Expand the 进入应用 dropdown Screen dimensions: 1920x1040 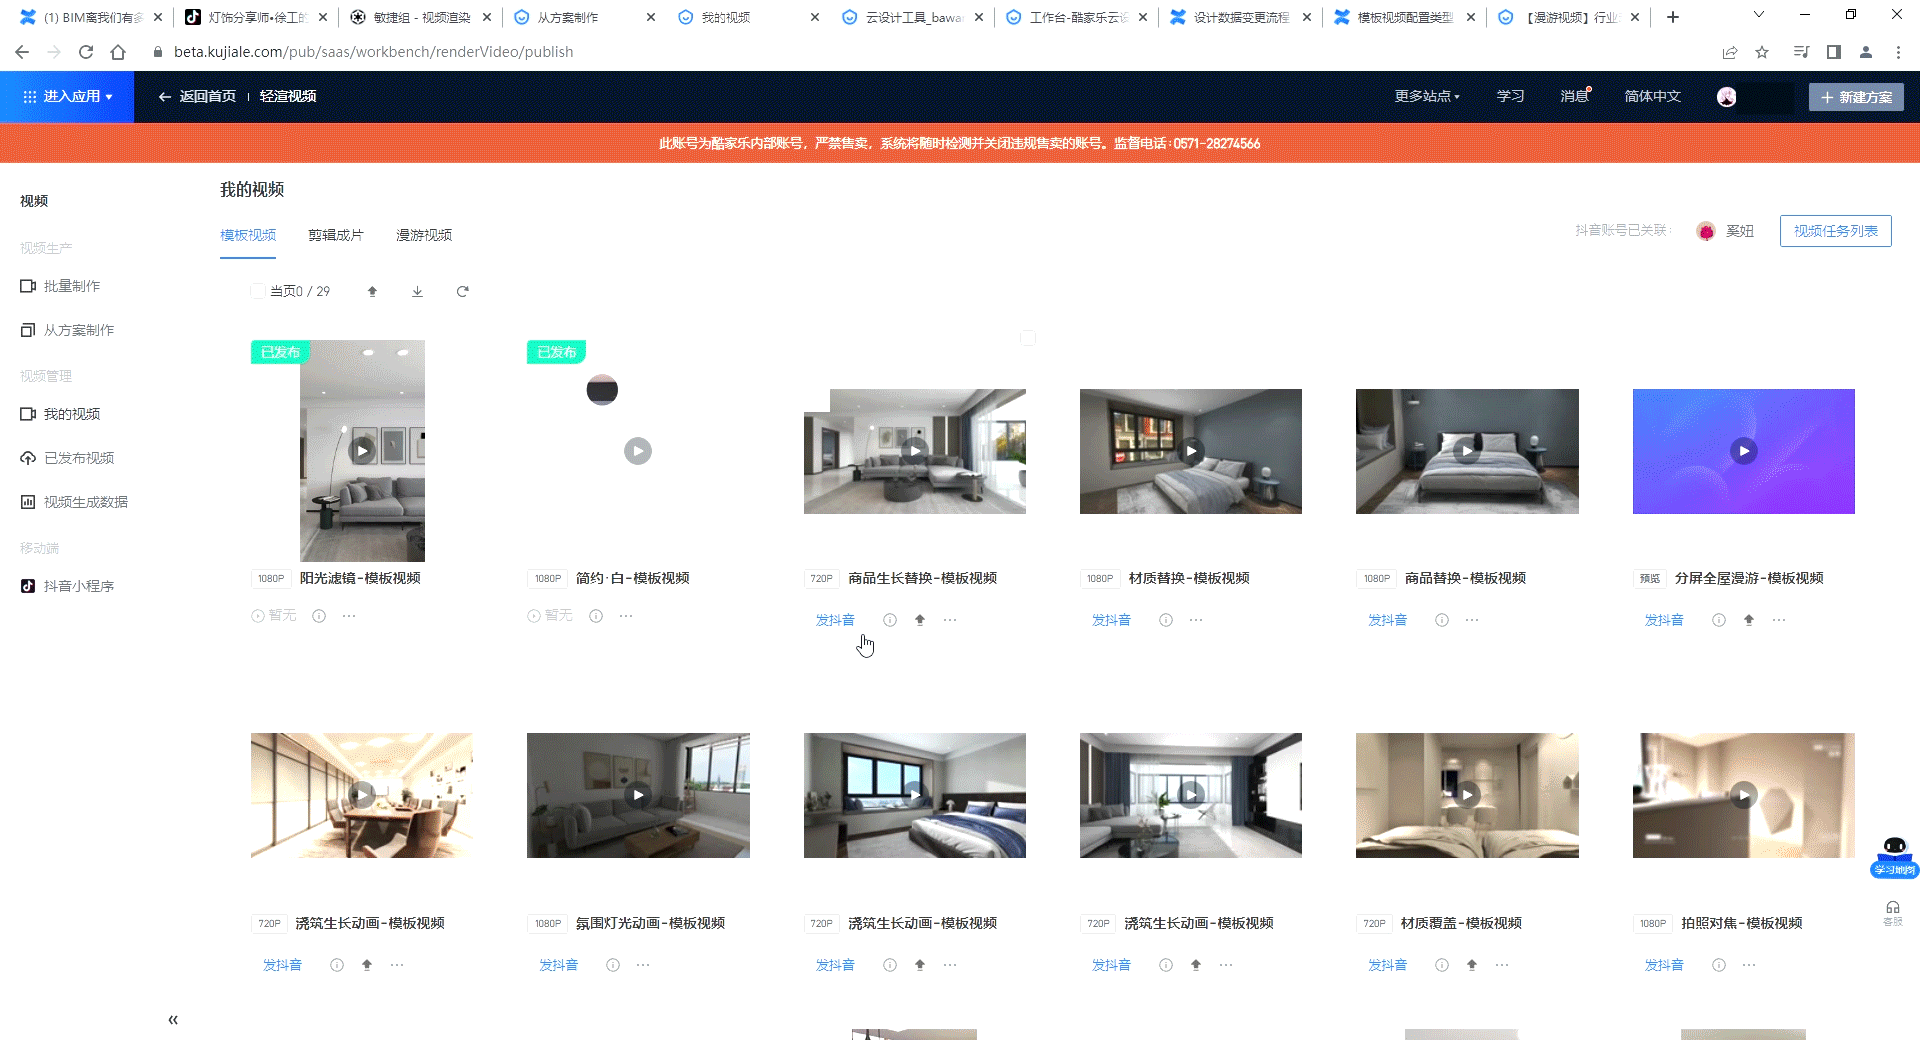click(x=68, y=97)
